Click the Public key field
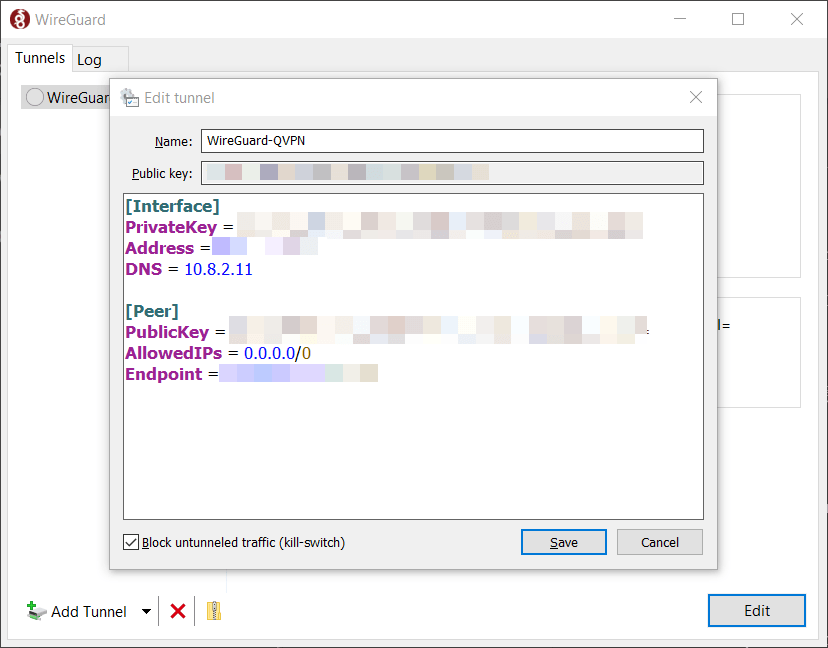 click(450, 172)
